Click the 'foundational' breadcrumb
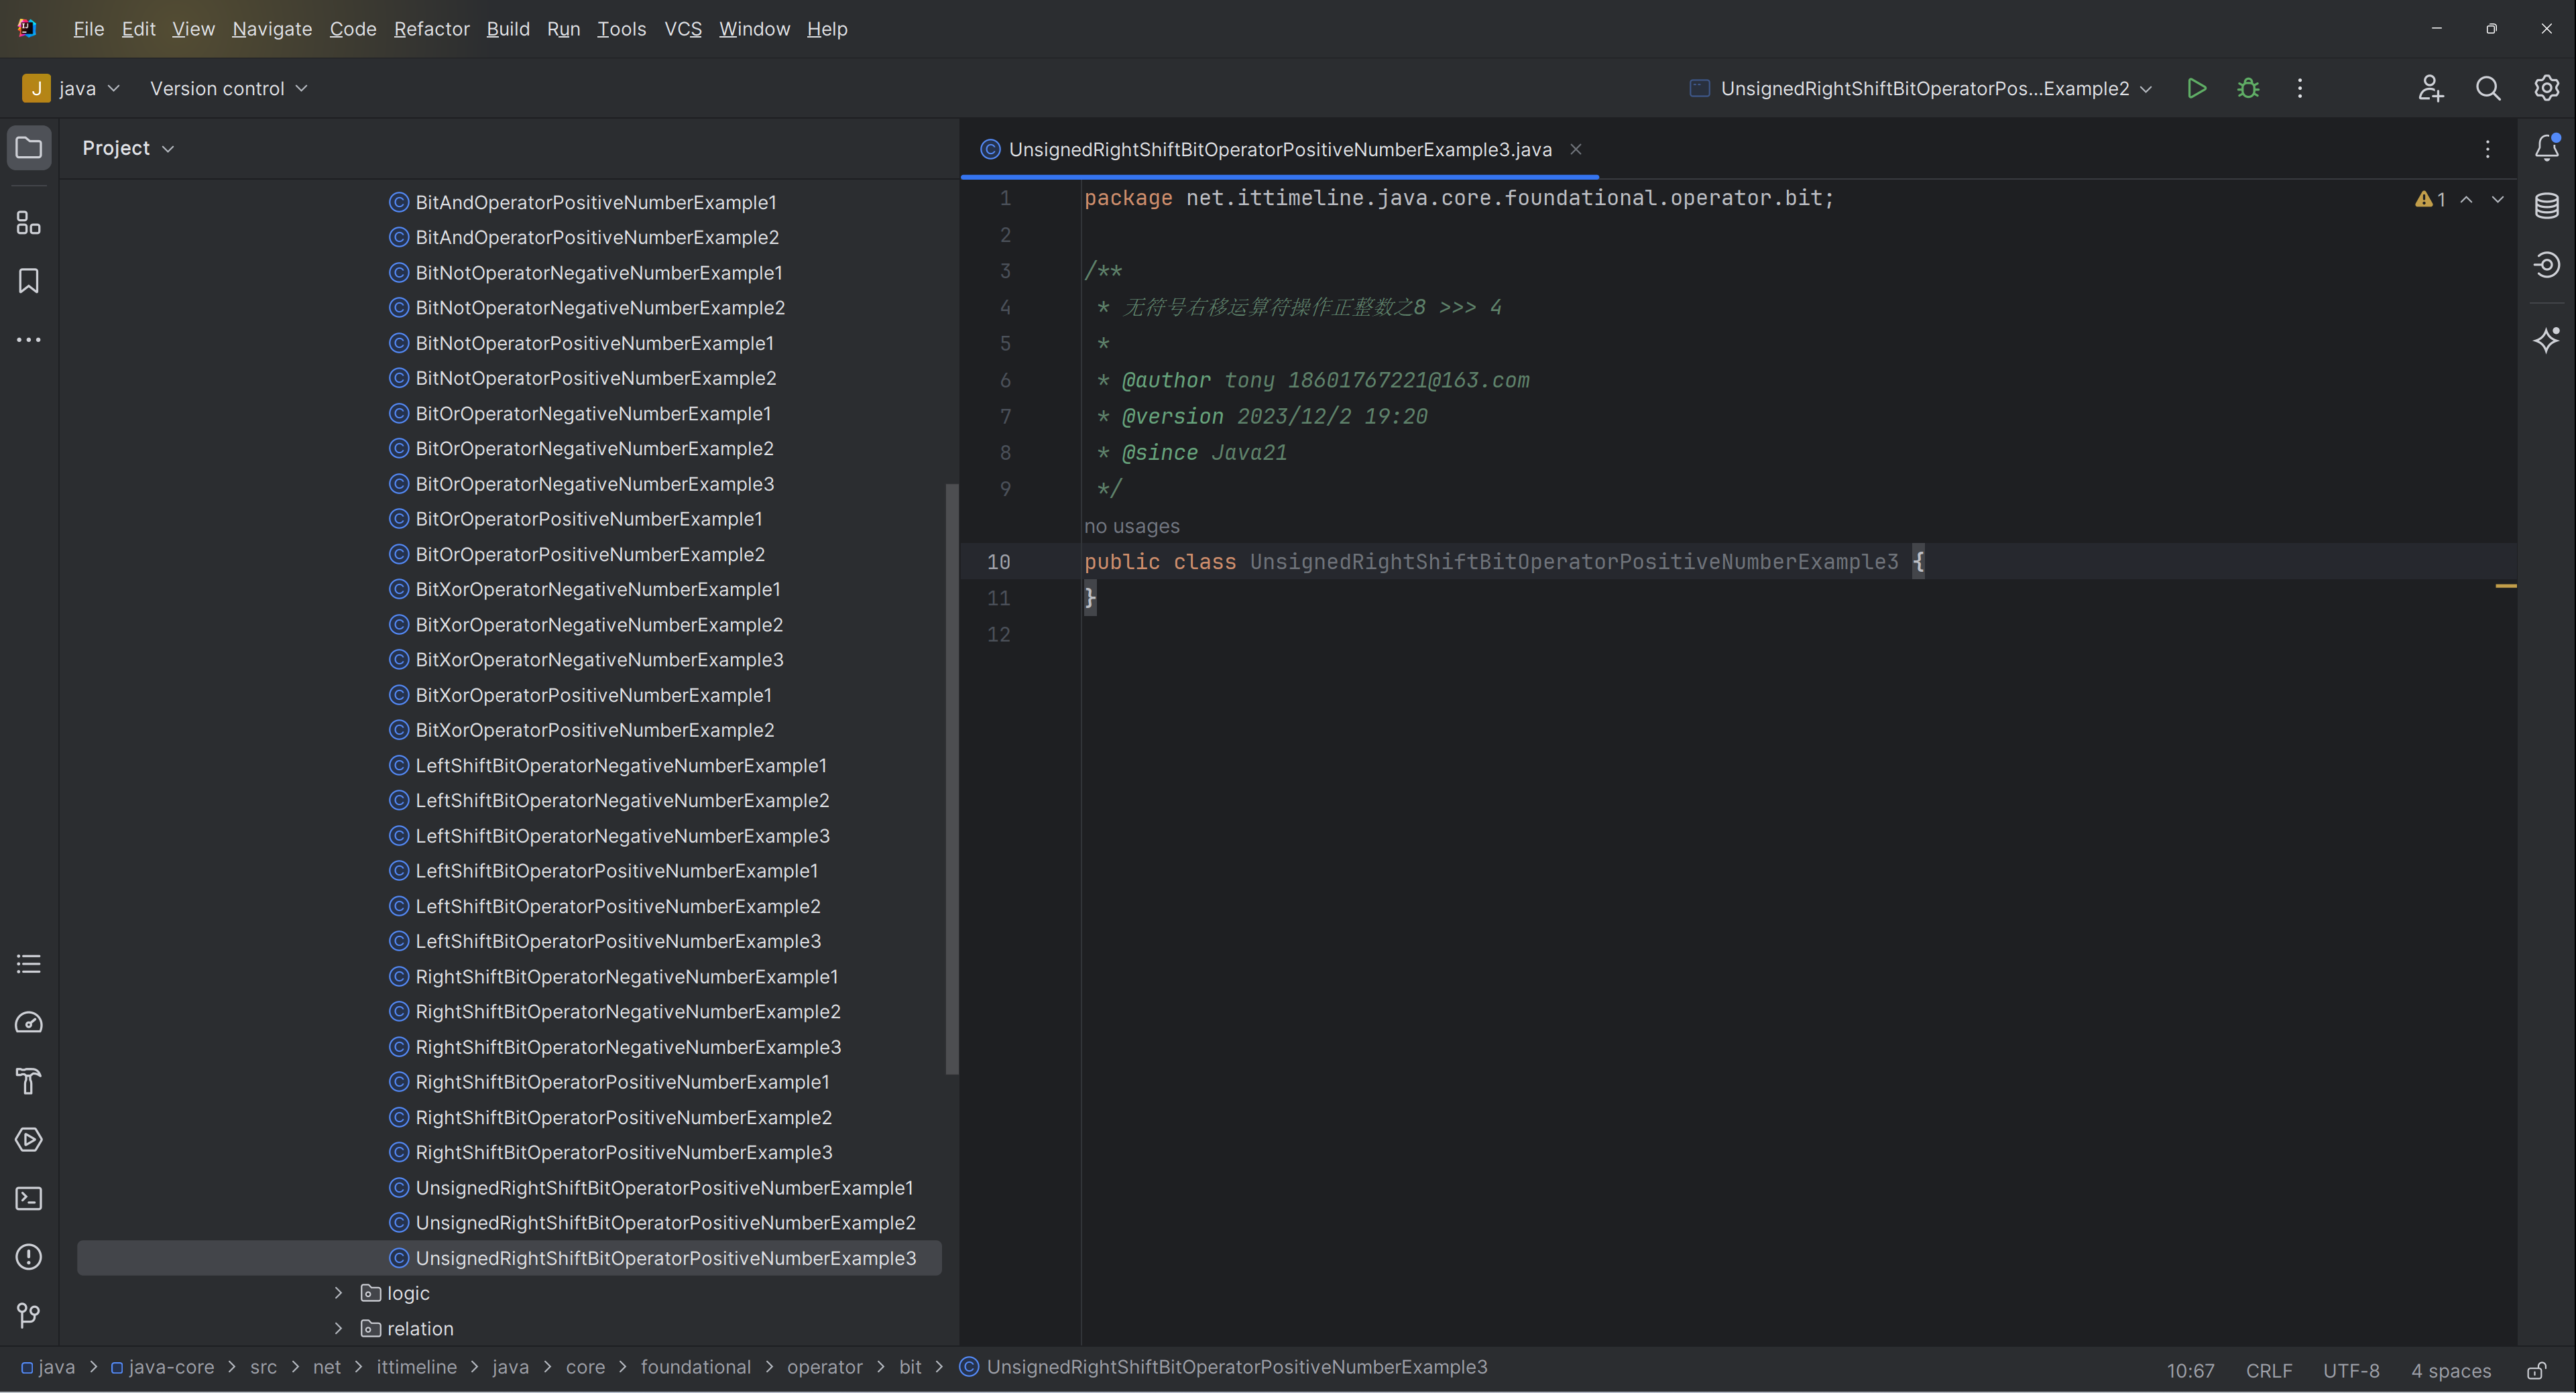The image size is (2576, 1393). coord(695,1367)
